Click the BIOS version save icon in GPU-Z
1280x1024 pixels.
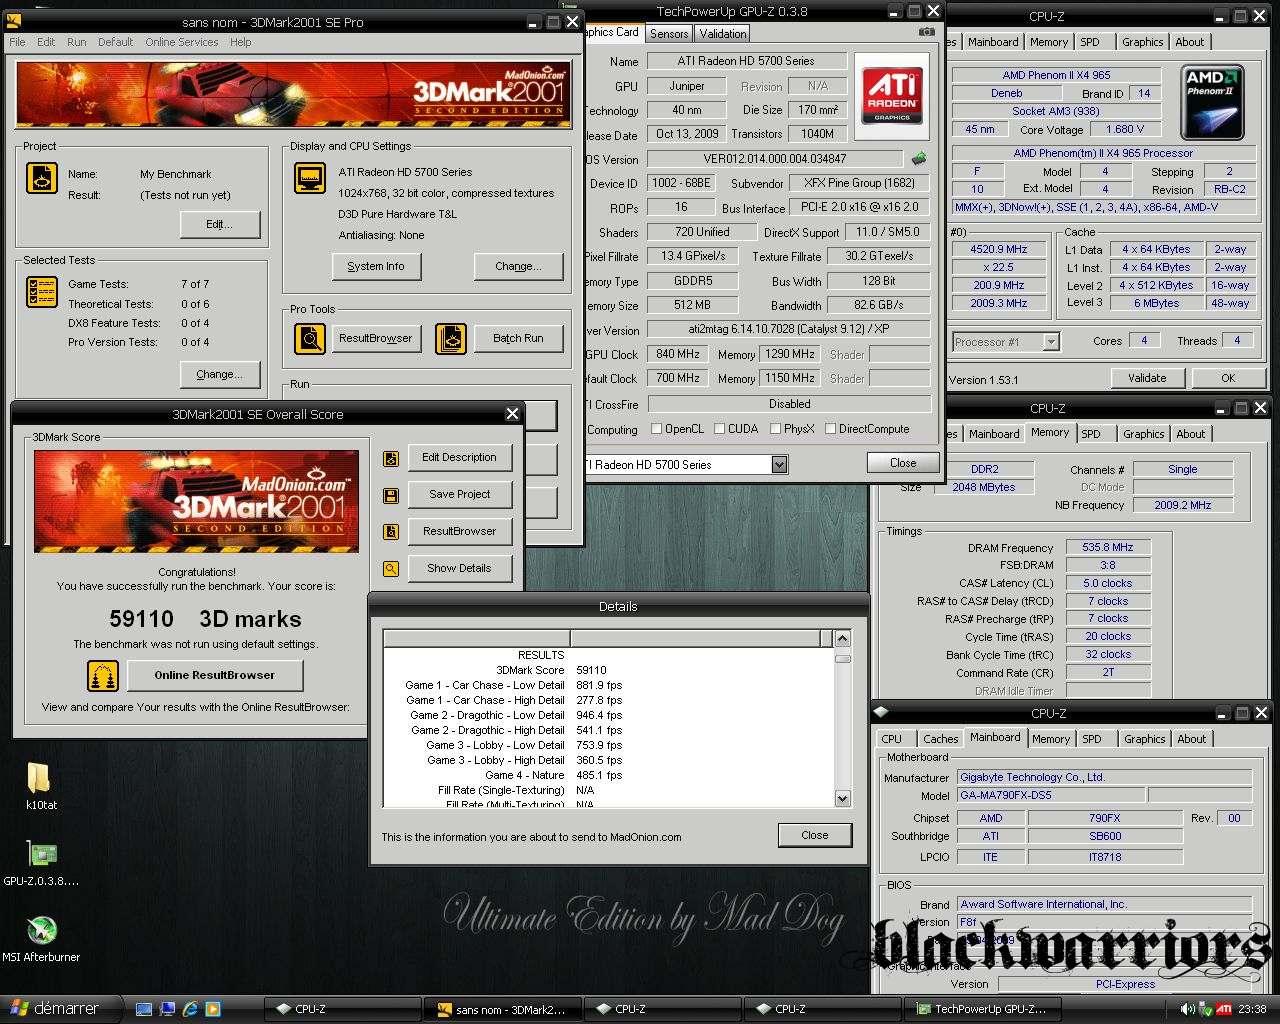(x=919, y=158)
